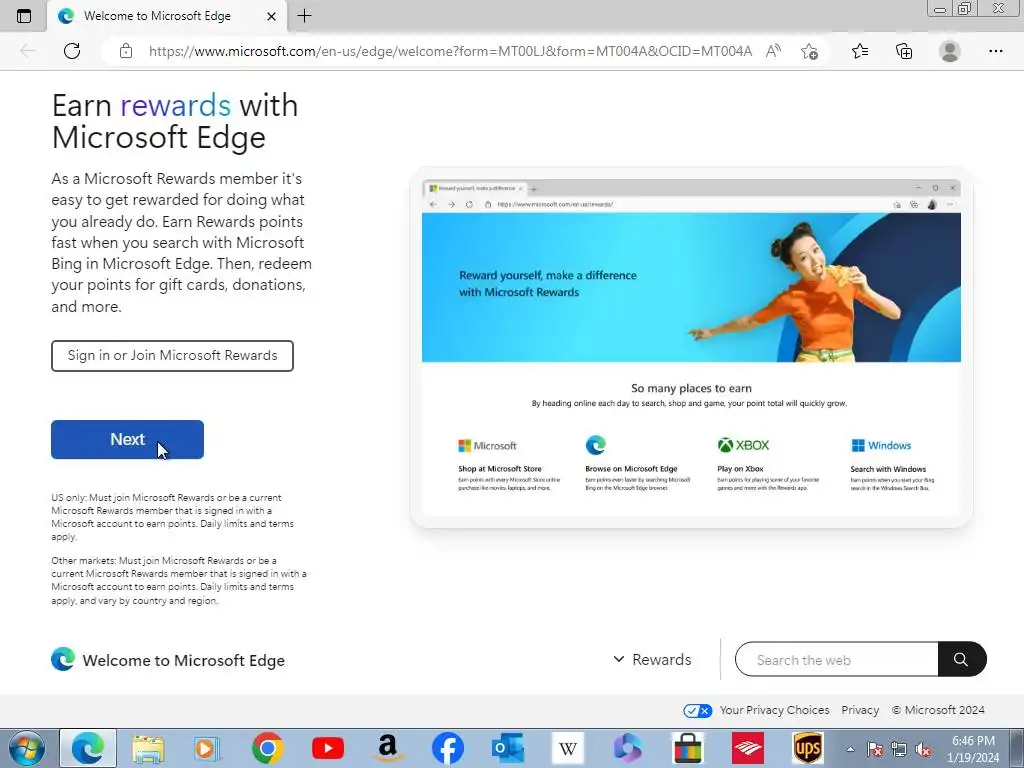Viewport: 1024px width, 768px height.
Task: Open Amazon taskbar shortcut
Action: point(388,748)
